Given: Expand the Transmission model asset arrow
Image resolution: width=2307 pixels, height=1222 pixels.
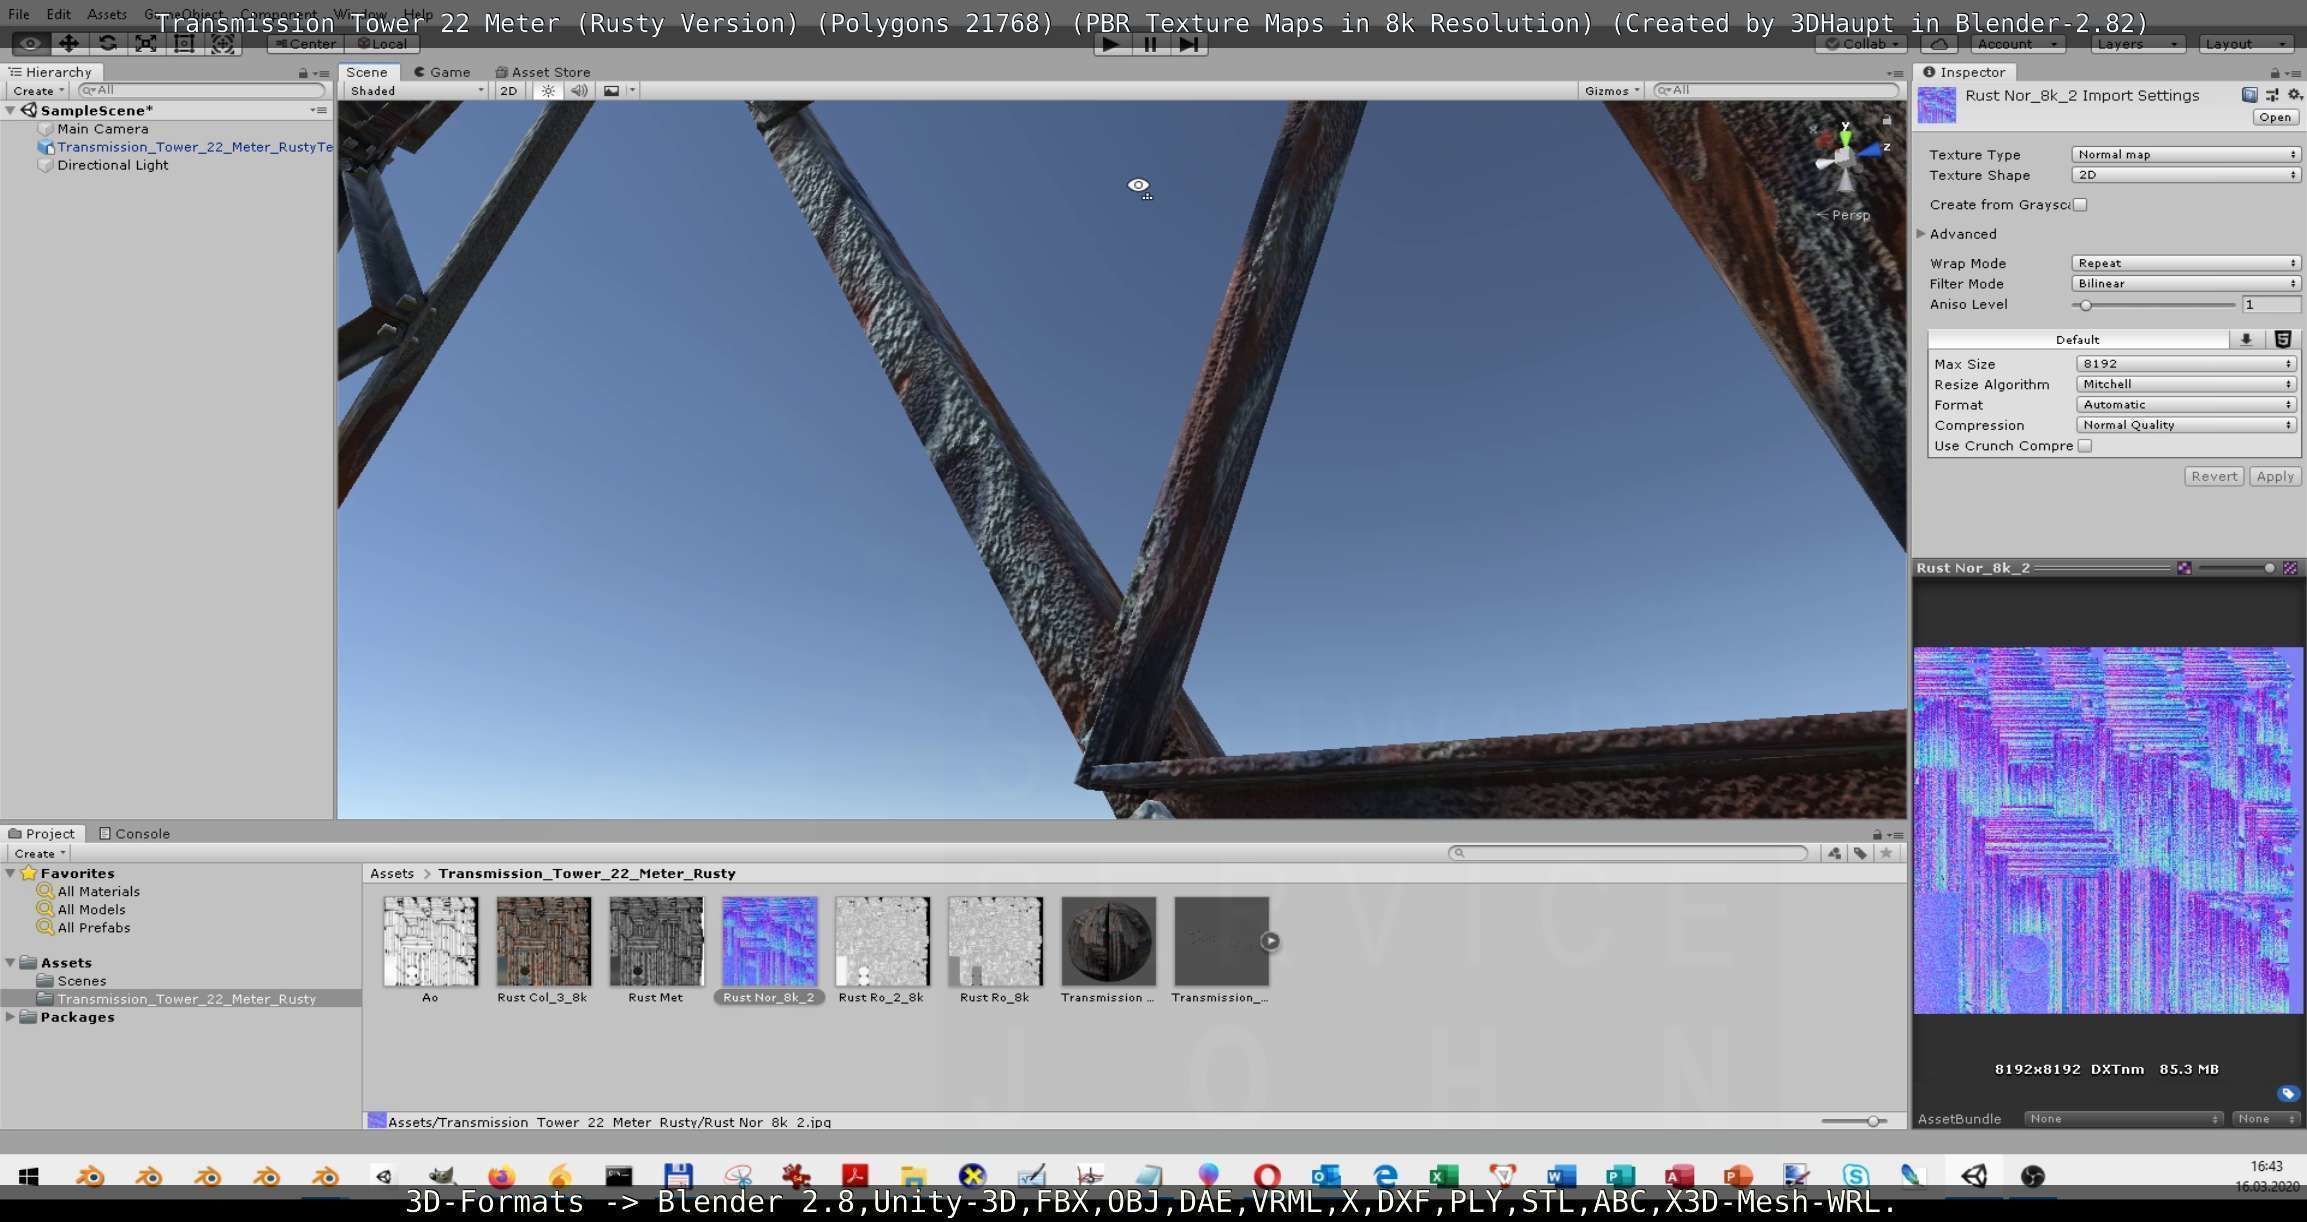Looking at the screenshot, I should point(1270,942).
